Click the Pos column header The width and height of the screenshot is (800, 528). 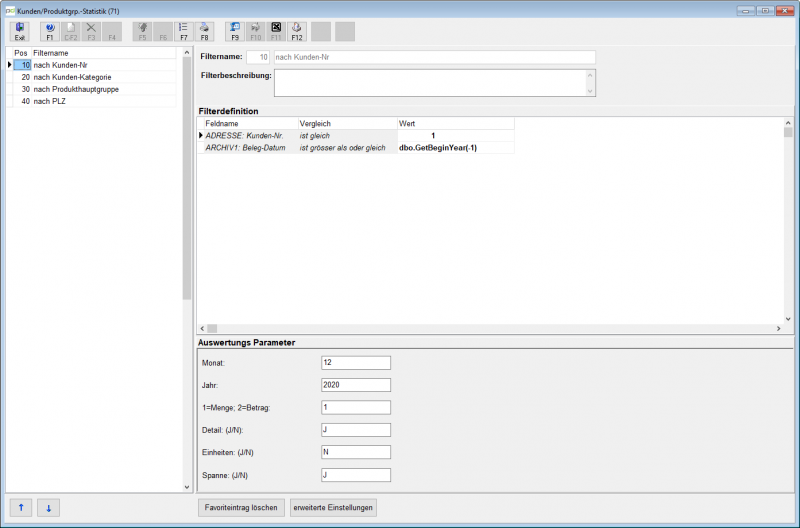click(21, 53)
